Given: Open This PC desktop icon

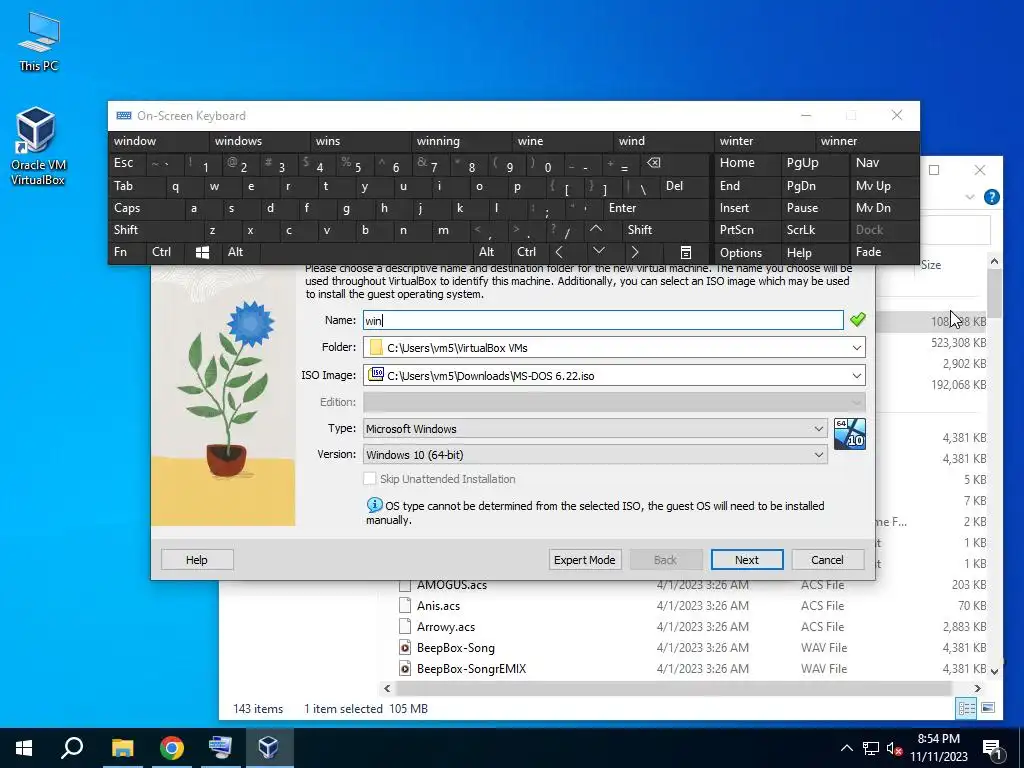Looking at the screenshot, I should click(x=39, y=42).
